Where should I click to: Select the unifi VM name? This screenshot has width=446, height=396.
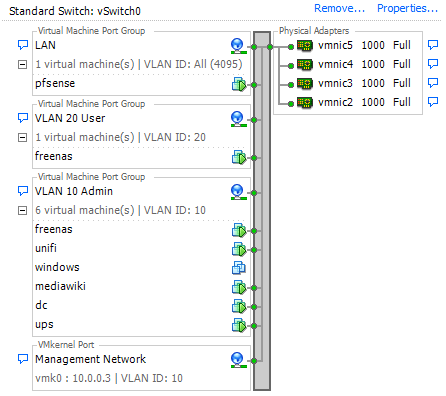pos(46,248)
